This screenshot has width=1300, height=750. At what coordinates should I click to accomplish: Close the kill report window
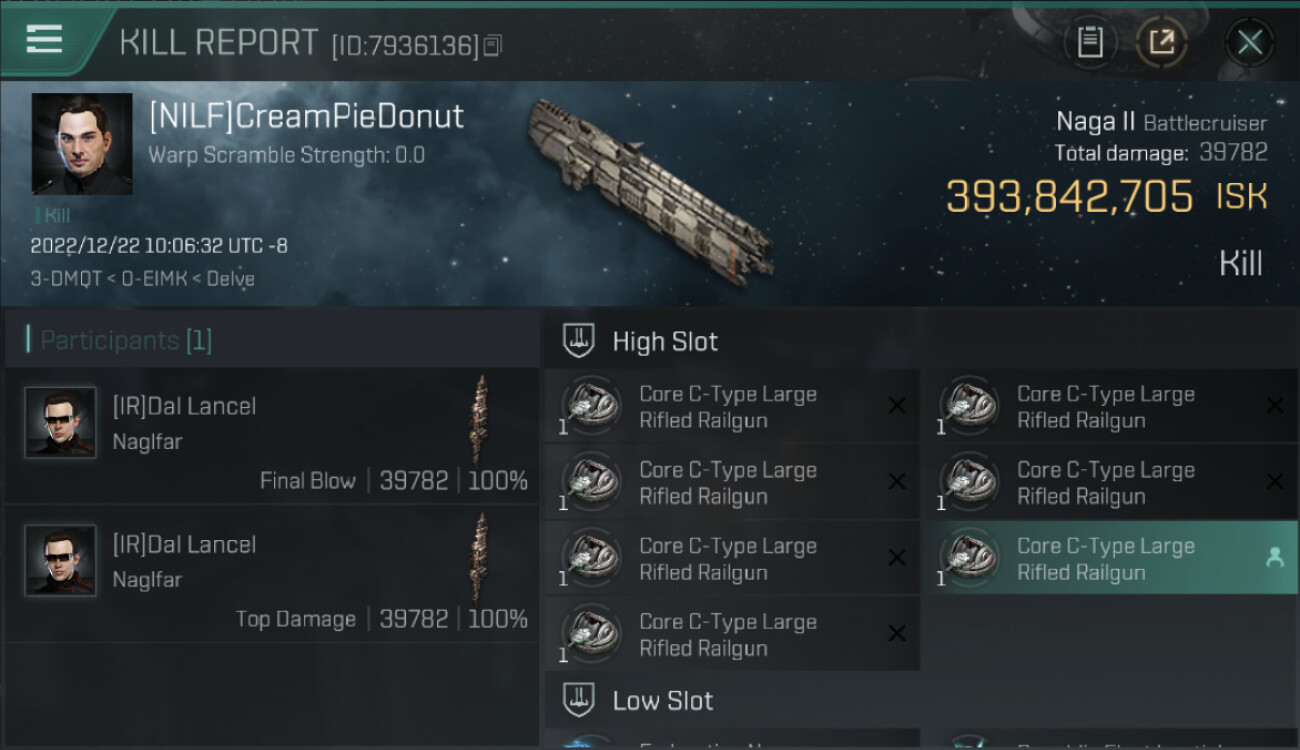click(x=1249, y=43)
